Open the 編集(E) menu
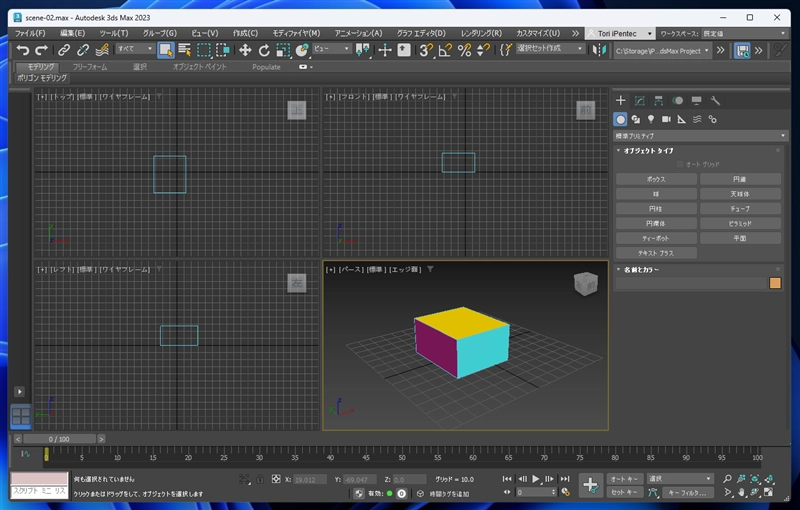 72,33
